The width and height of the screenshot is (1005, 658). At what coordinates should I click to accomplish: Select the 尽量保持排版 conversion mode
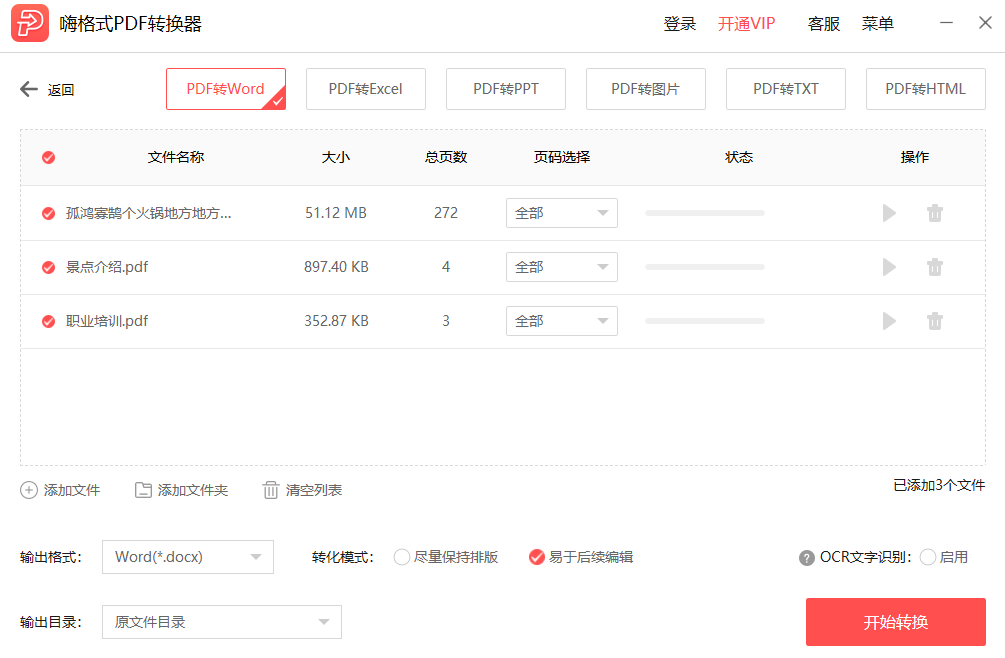pyautogui.click(x=402, y=557)
